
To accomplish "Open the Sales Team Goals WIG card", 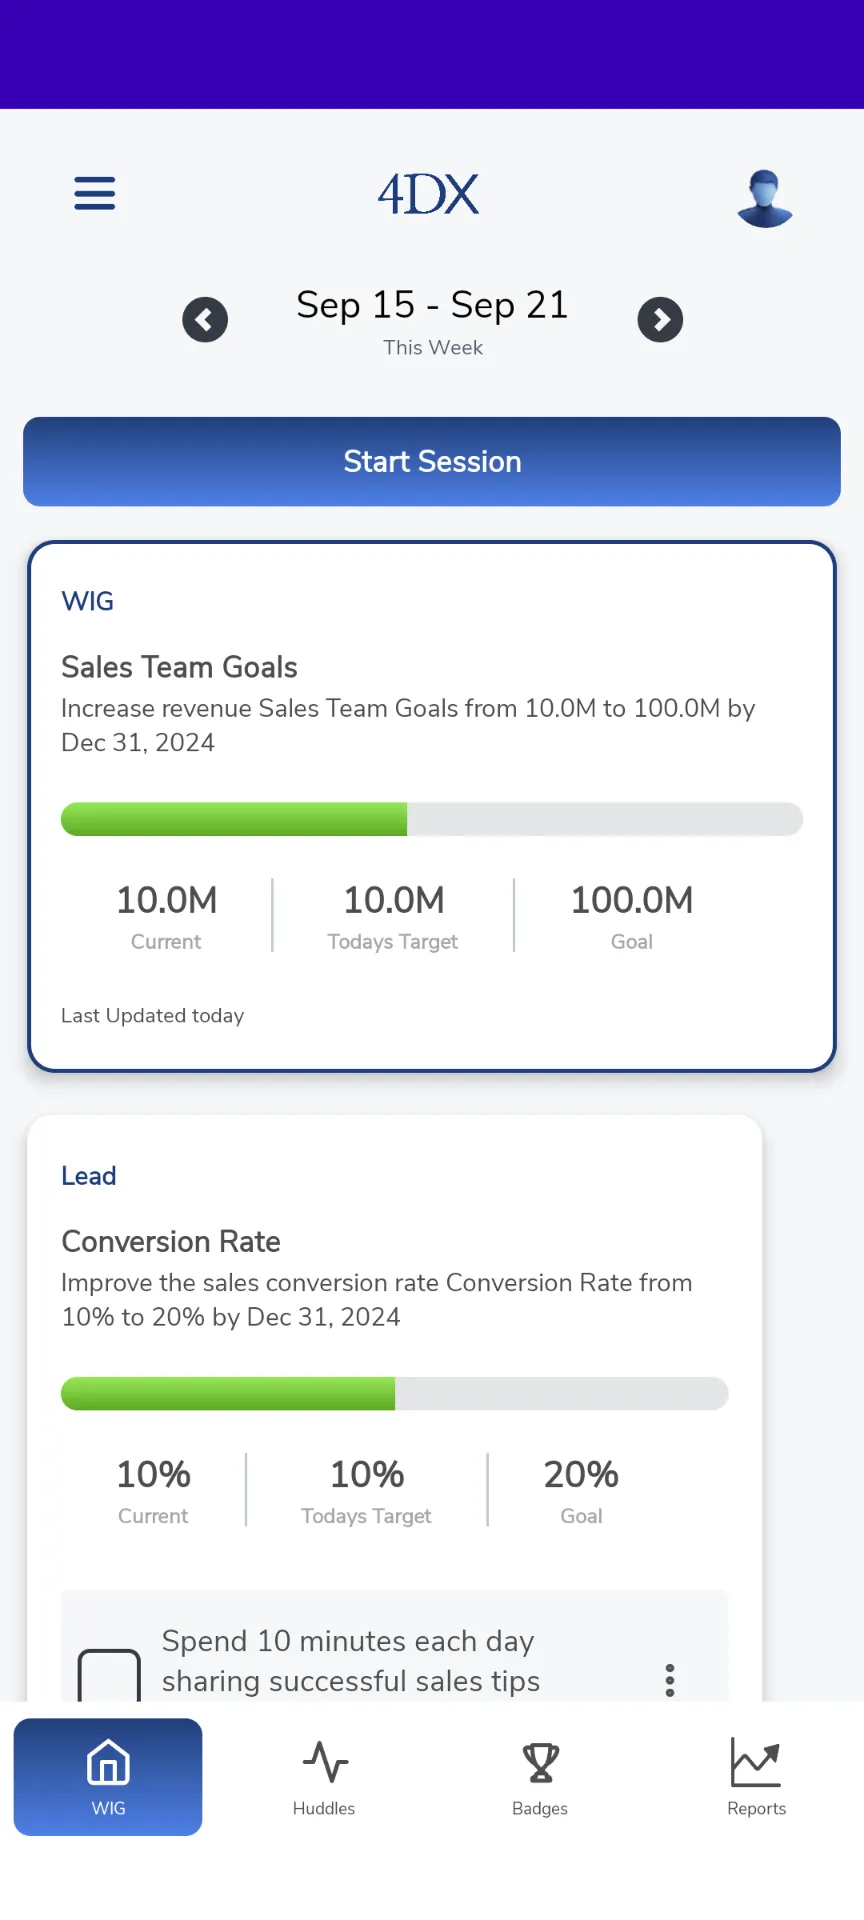I will coord(432,807).
